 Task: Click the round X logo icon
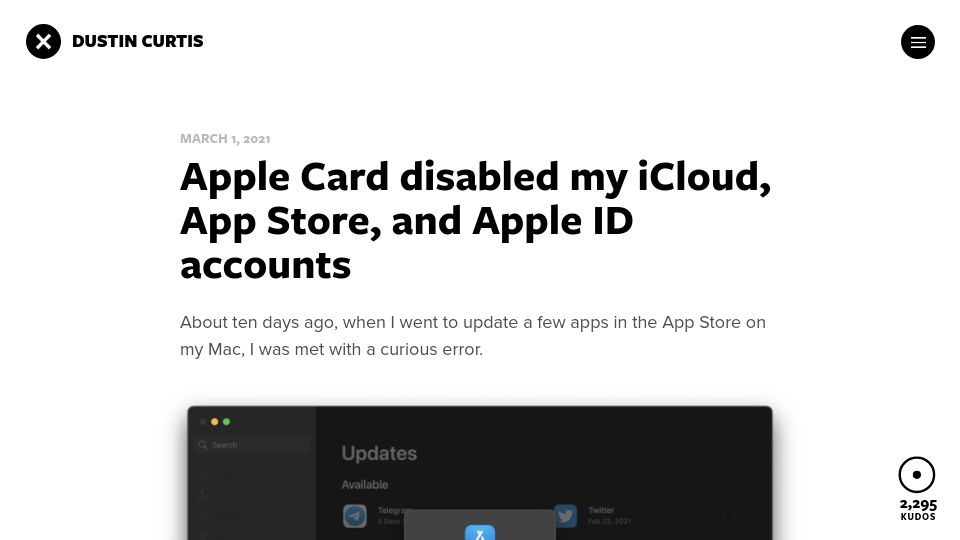pos(43,42)
